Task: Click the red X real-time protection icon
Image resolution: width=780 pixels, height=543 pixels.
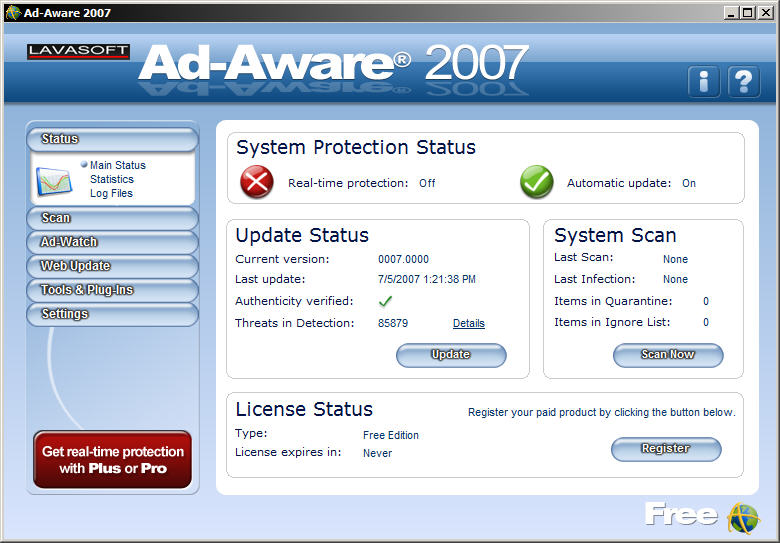Action: pos(257,182)
